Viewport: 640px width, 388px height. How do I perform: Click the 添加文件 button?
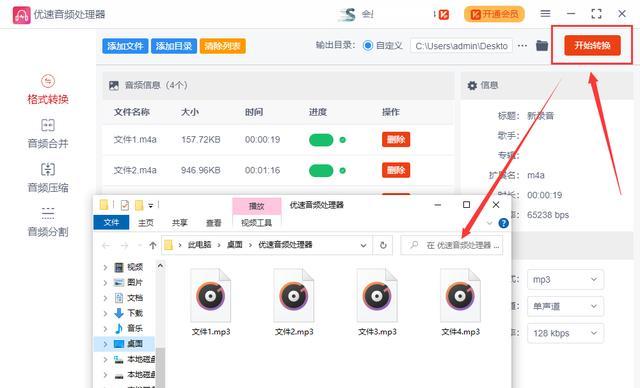click(x=125, y=46)
